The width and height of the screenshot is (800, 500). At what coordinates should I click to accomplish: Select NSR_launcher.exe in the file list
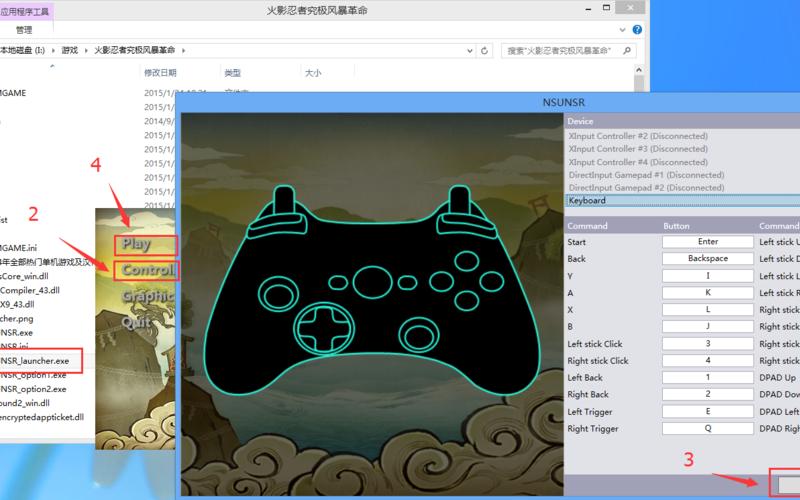point(36,360)
